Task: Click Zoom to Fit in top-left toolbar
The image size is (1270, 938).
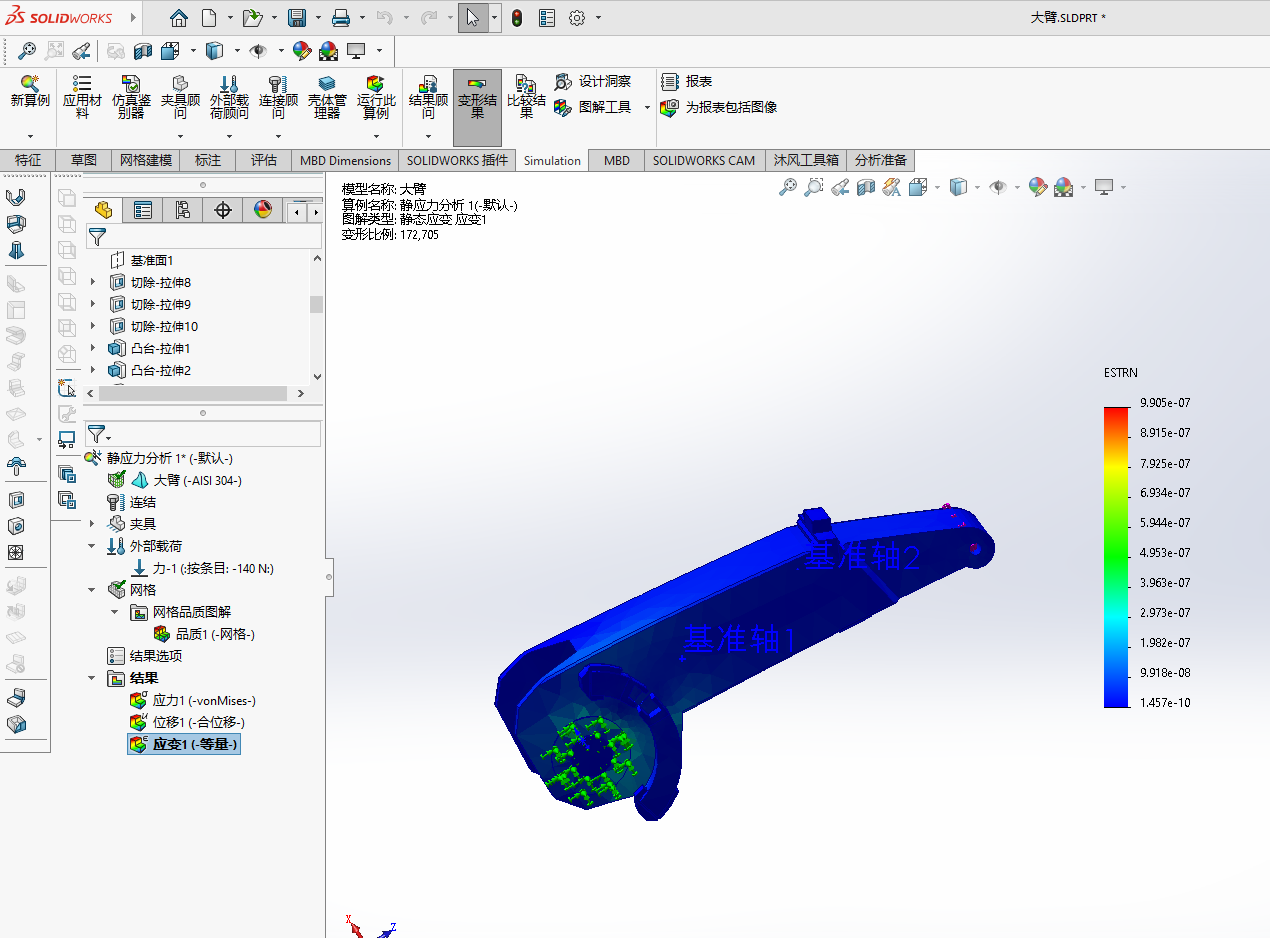Action: [27, 51]
